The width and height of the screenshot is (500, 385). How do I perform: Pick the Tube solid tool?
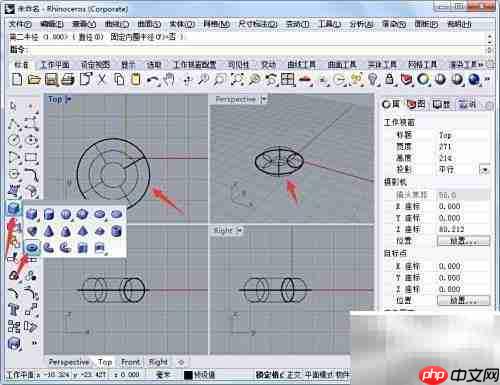[x=116, y=231]
